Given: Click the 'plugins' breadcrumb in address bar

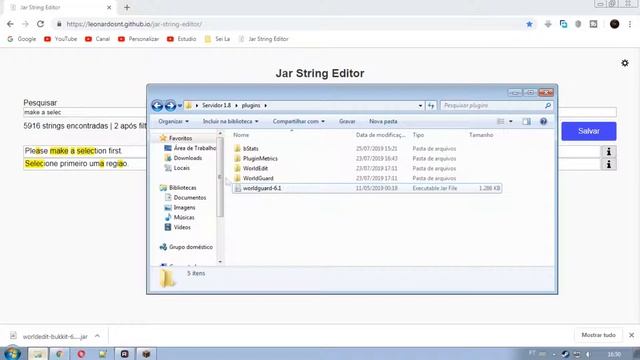Looking at the screenshot, I should (251, 105).
